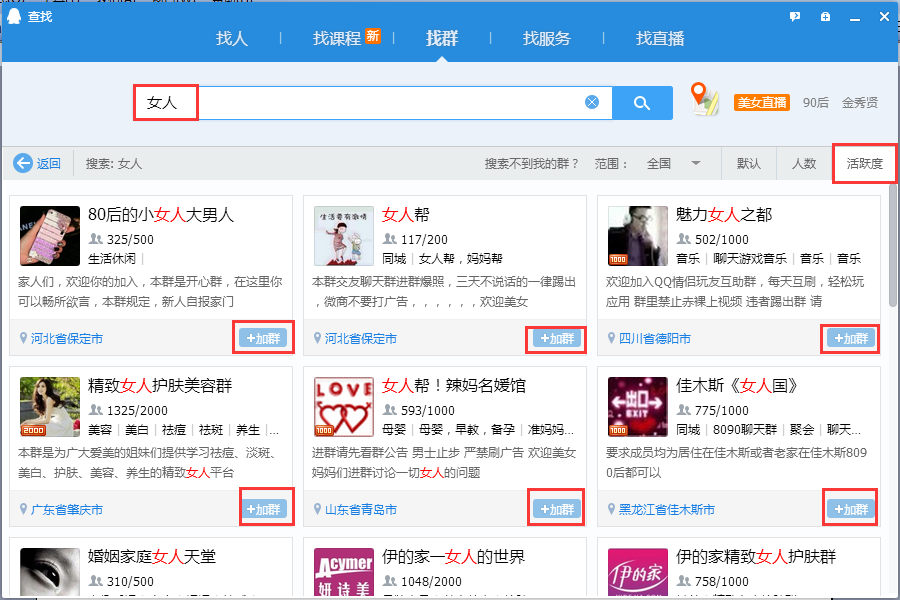Click the magnifier search button
The height and width of the screenshot is (600, 900).
(x=642, y=103)
